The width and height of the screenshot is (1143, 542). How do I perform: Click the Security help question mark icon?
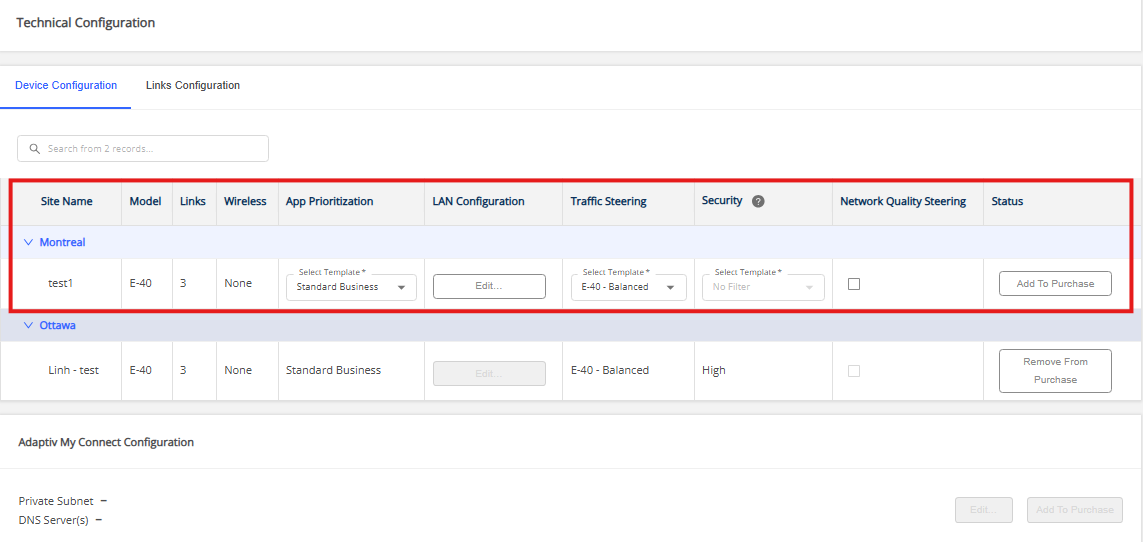(758, 202)
